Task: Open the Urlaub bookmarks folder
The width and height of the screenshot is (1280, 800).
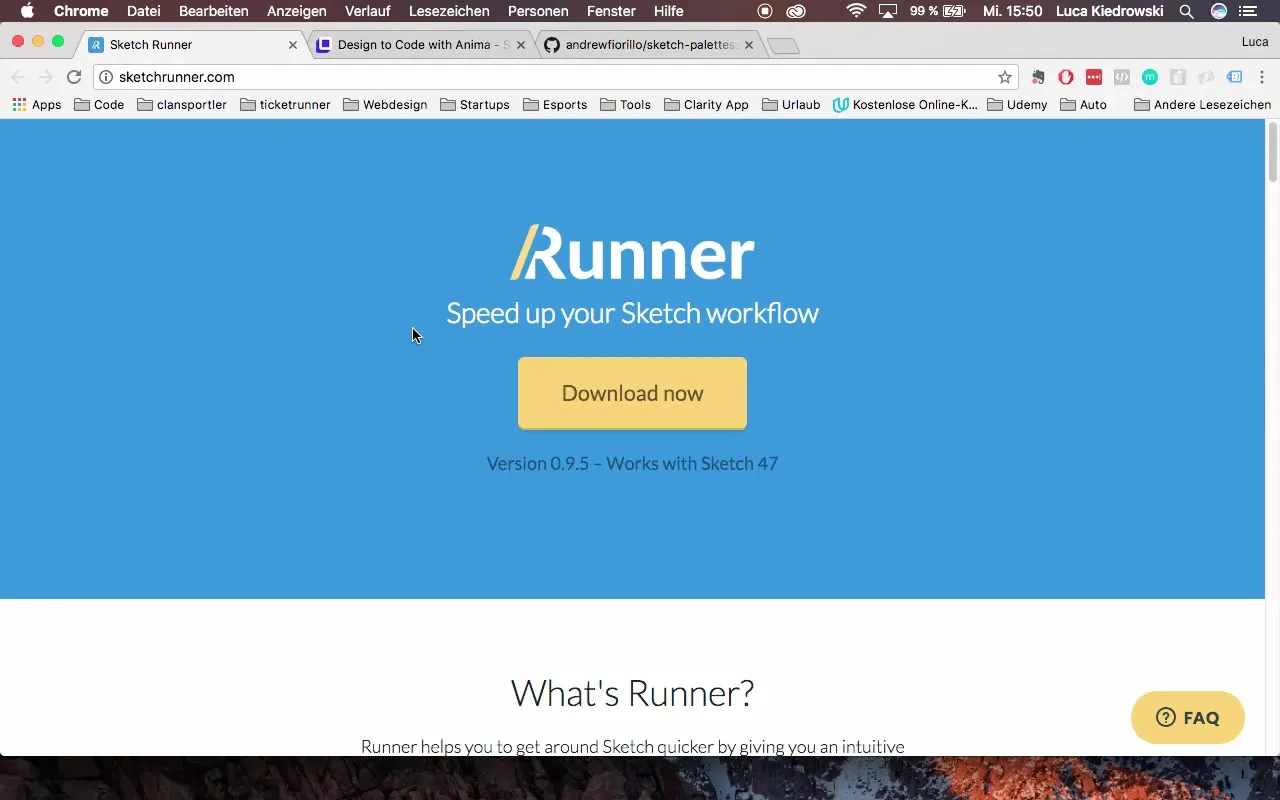Action: (789, 104)
